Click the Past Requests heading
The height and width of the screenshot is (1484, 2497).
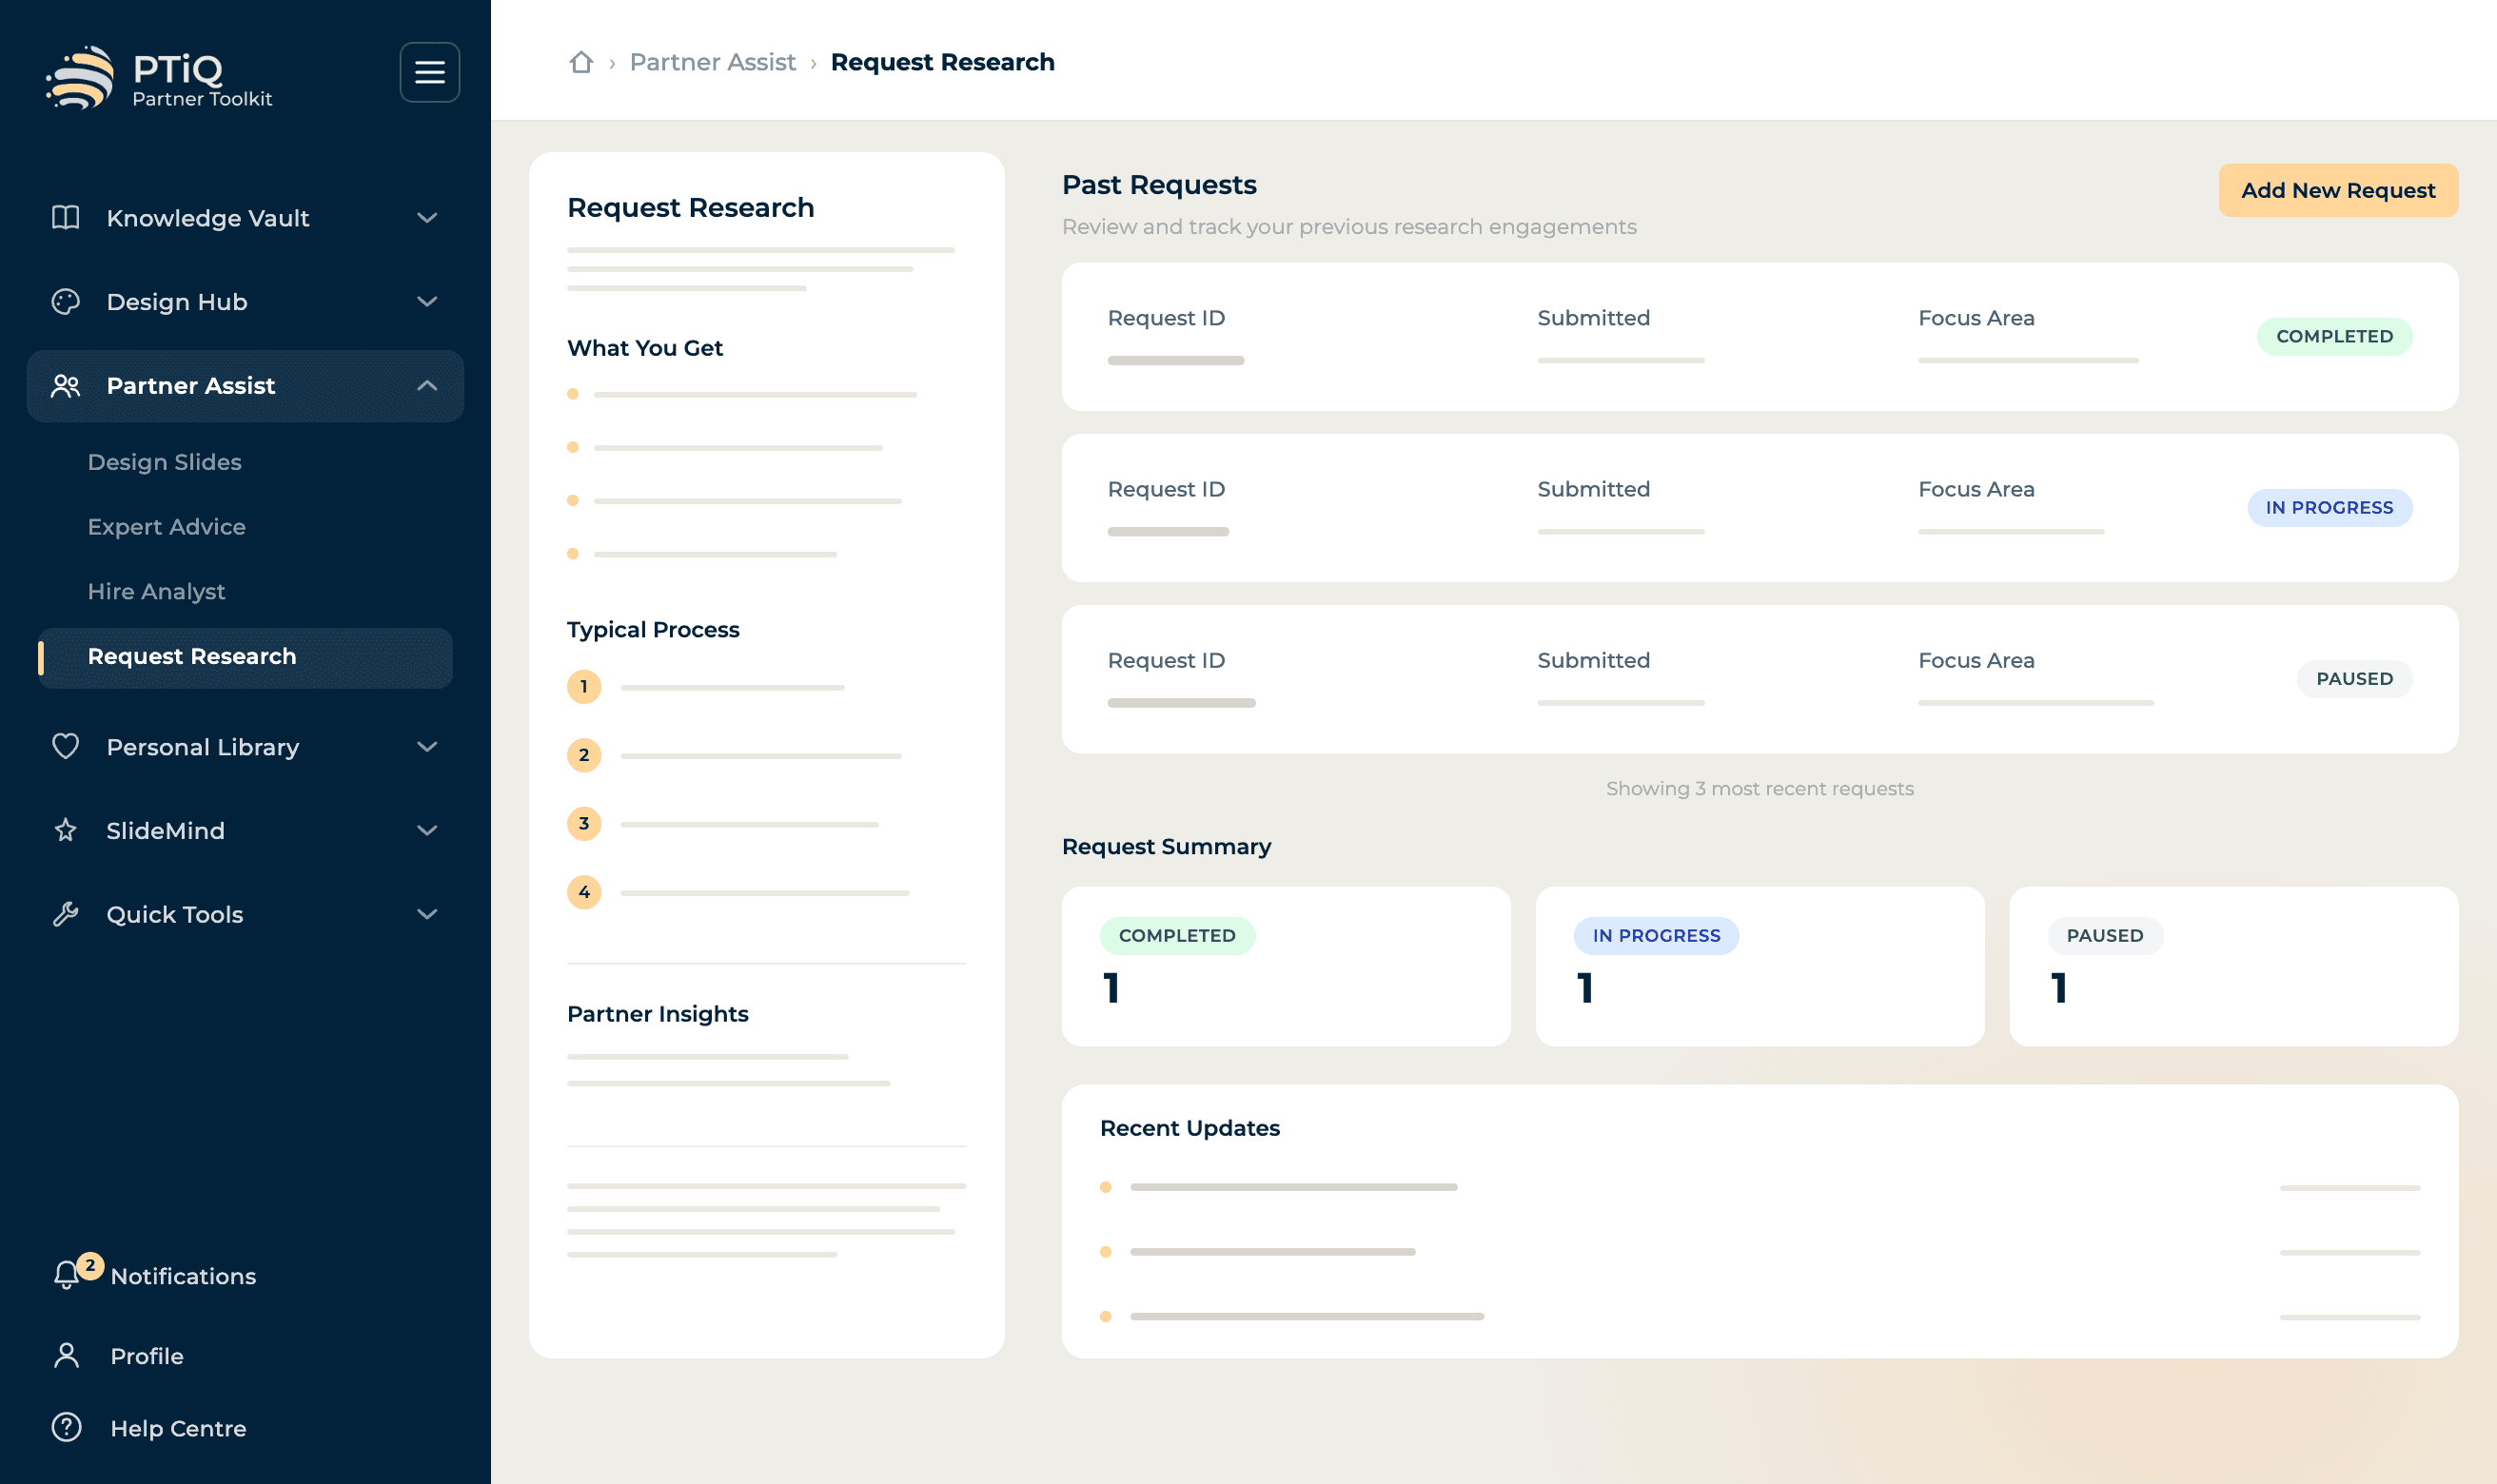click(1159, 185)
